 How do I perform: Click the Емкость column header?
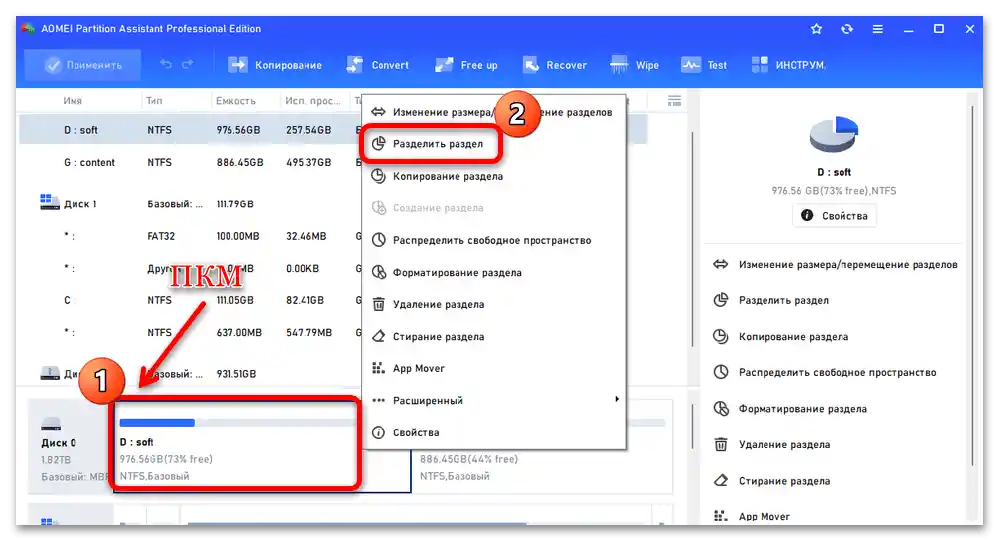coord(236,101)
